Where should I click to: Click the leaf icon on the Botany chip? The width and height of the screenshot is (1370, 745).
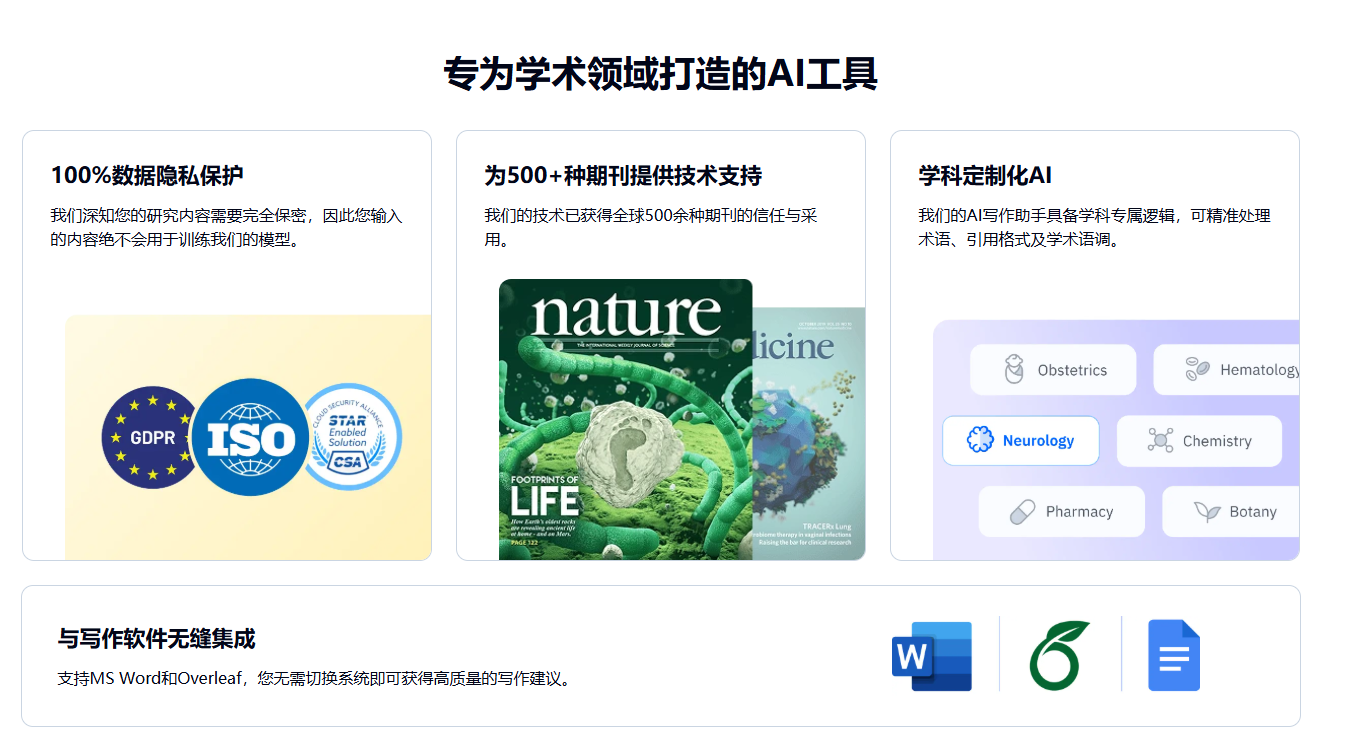point(1210,511)
